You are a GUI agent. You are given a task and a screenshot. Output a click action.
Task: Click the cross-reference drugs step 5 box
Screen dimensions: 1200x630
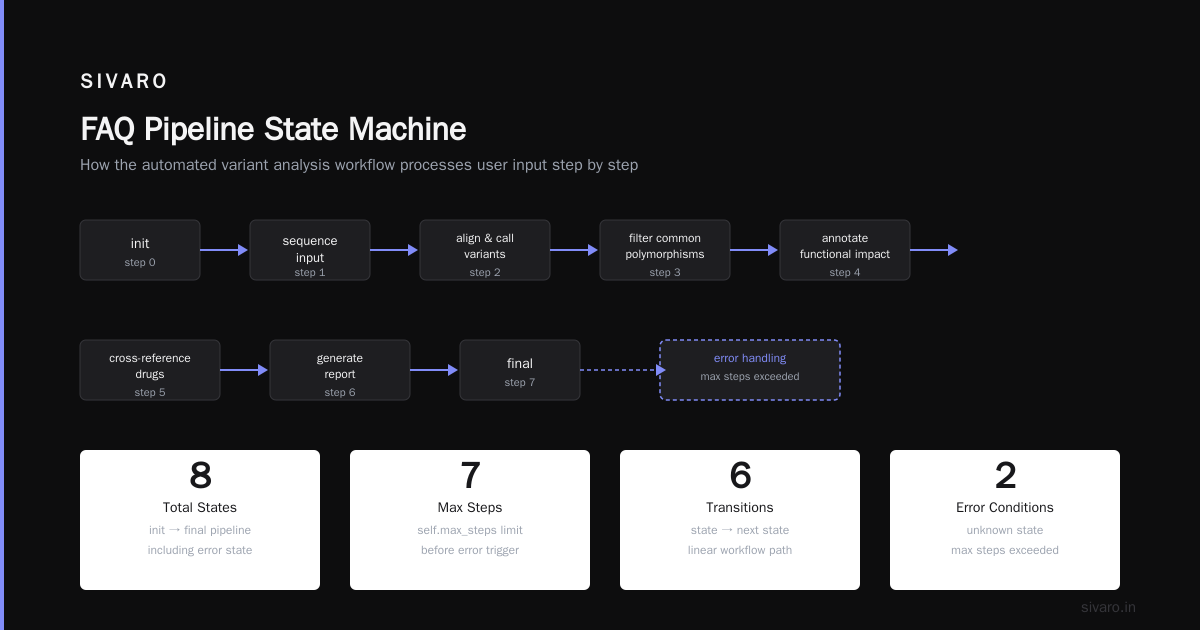click(x=150, y=370)
